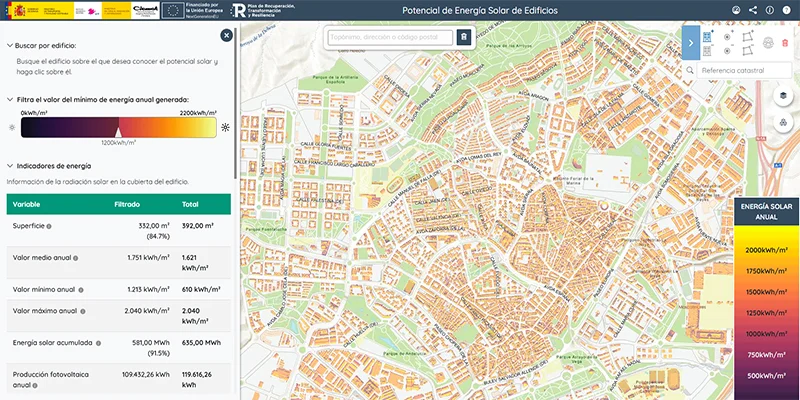This screenshot has height=400, width=800.
Task: Click the info icon next to Energía solar acumulada
Action: (x=98, y=343)
